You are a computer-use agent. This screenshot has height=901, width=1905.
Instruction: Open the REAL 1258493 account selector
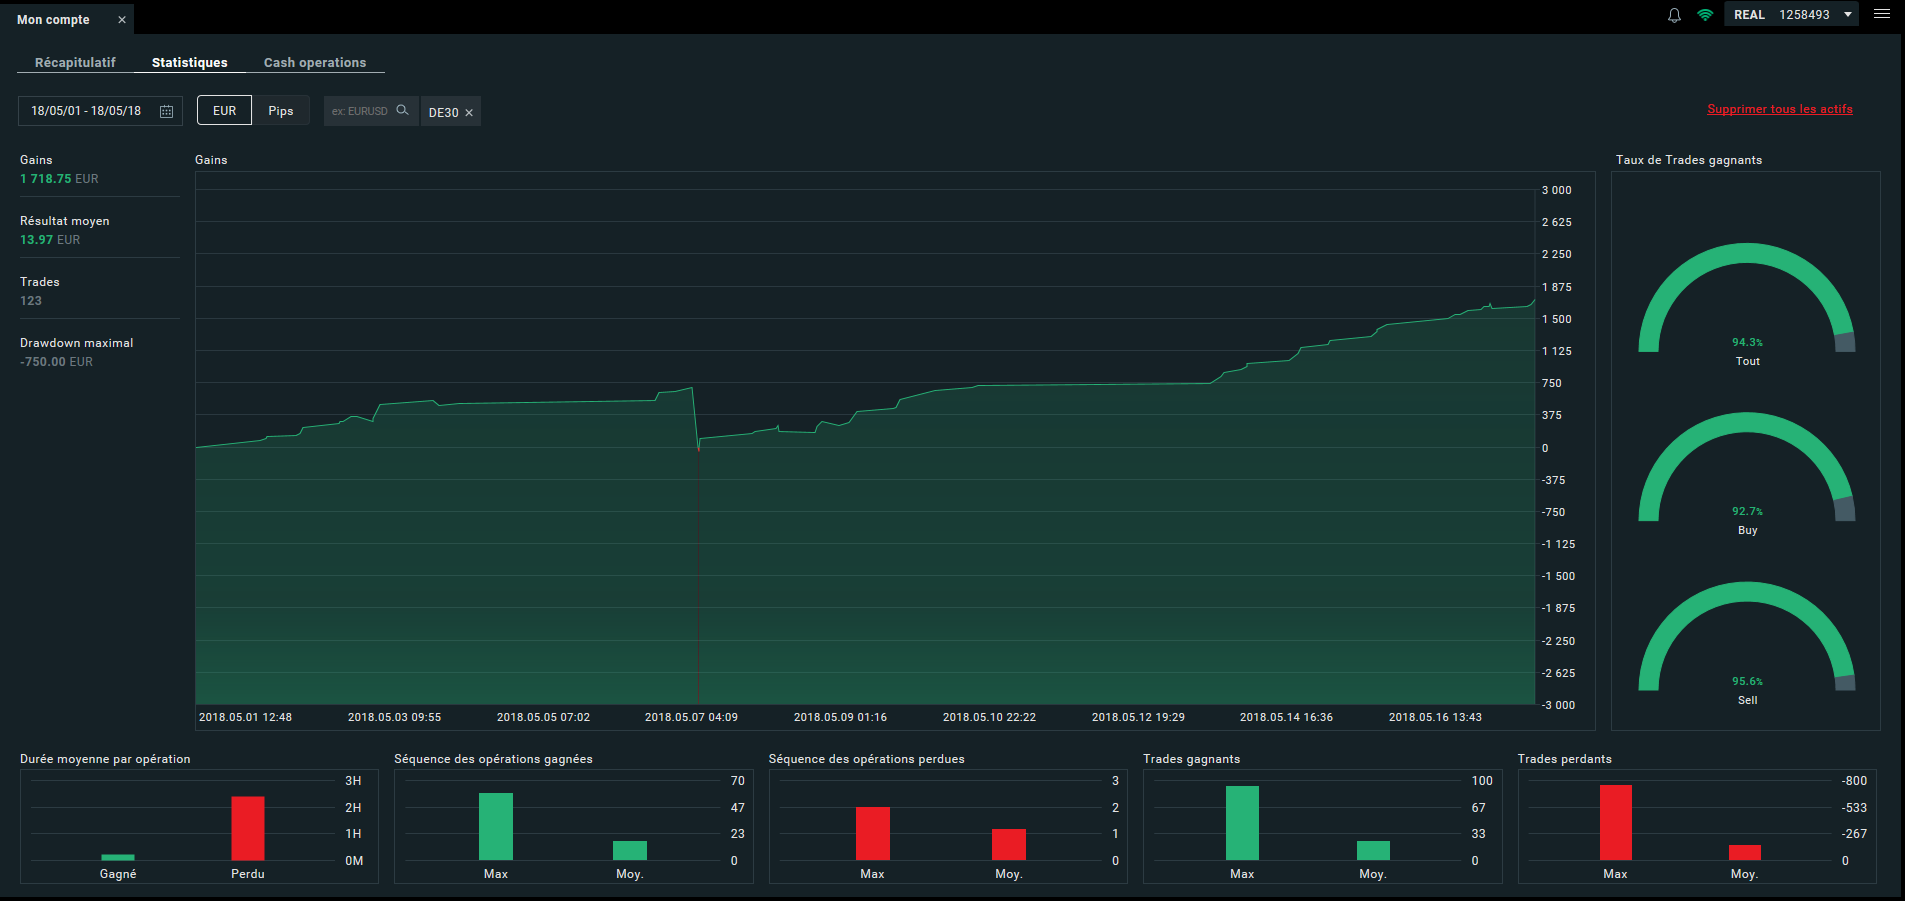[x=1791, y=14]
